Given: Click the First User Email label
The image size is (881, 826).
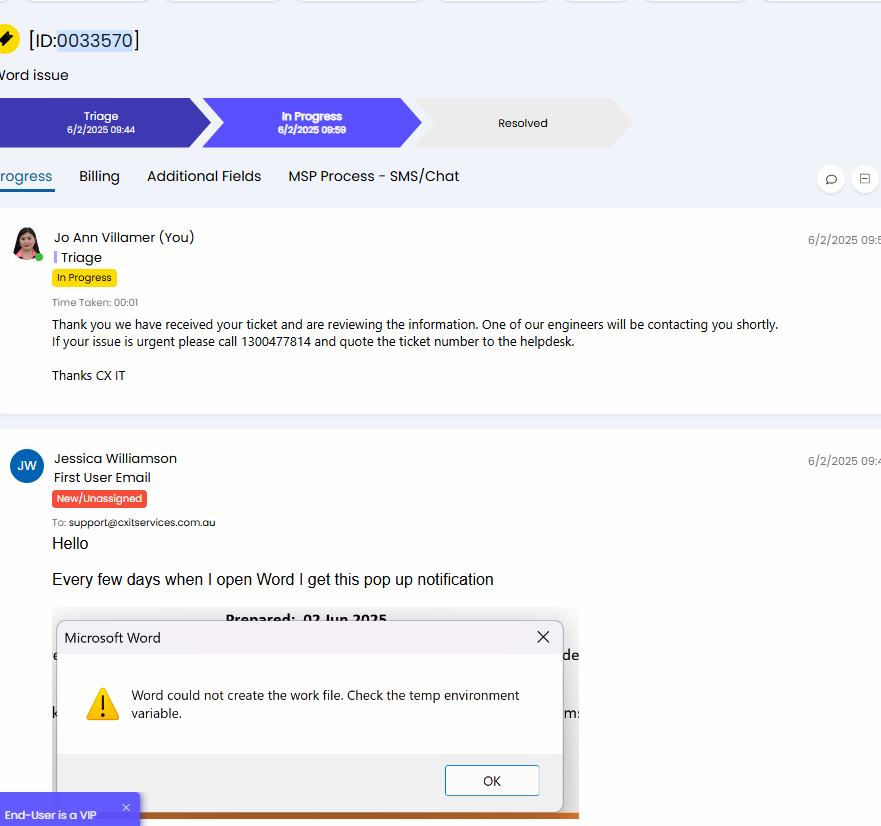Looking at the screenshot, I should click(102, 478).
